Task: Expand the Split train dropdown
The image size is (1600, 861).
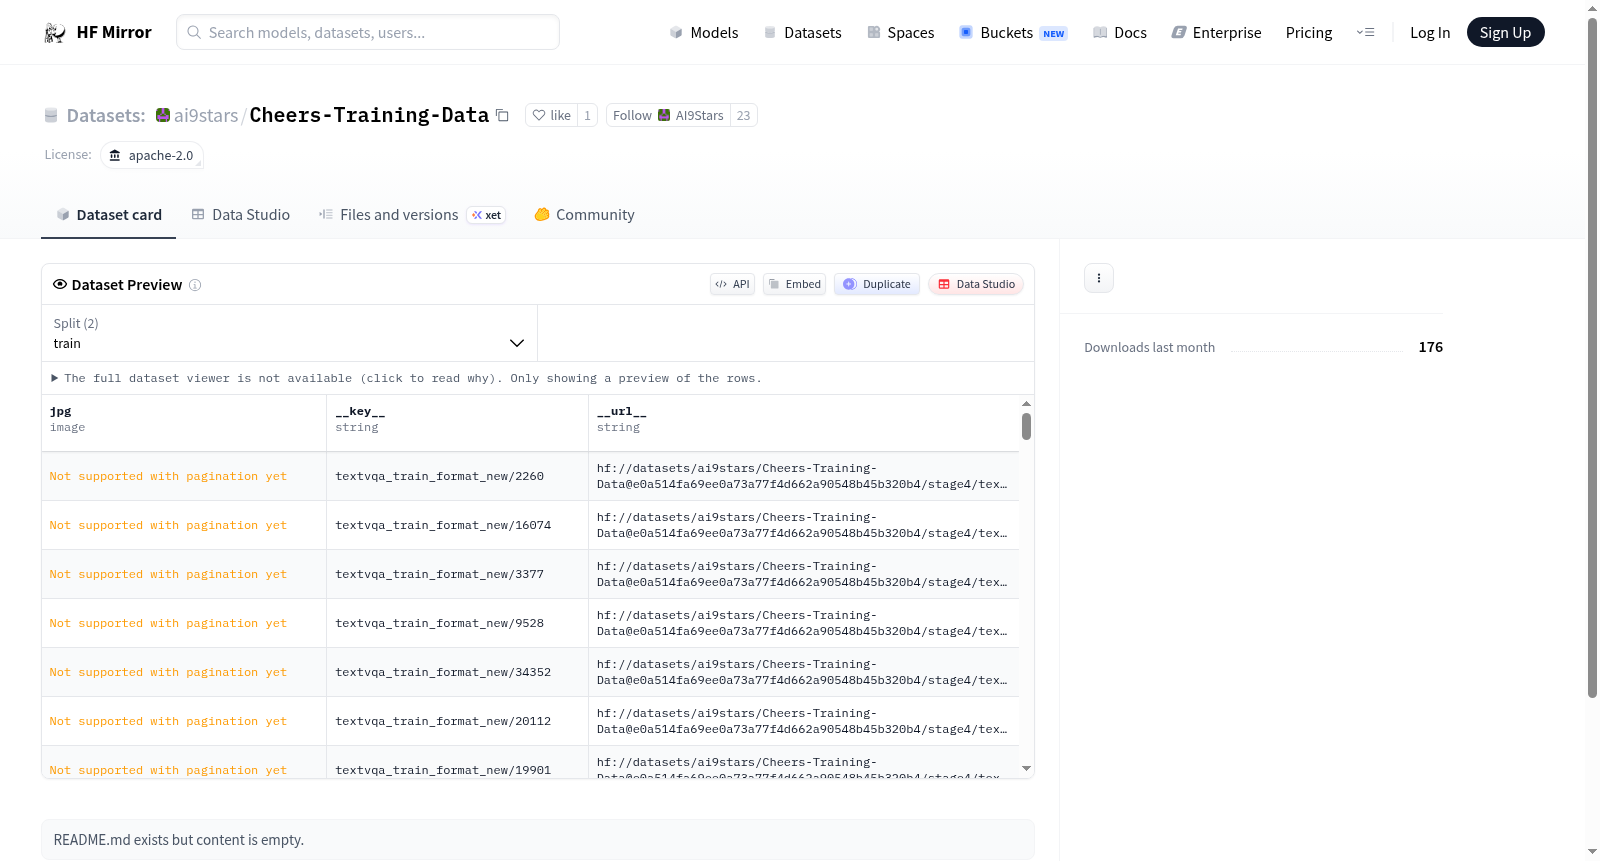Action: 289,334
